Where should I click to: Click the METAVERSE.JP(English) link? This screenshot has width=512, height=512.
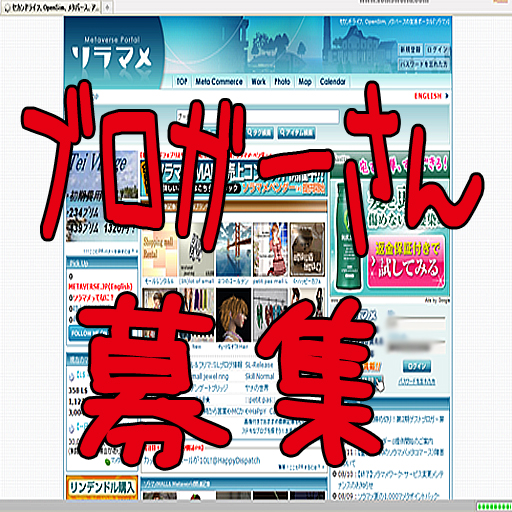pos(100,287)
